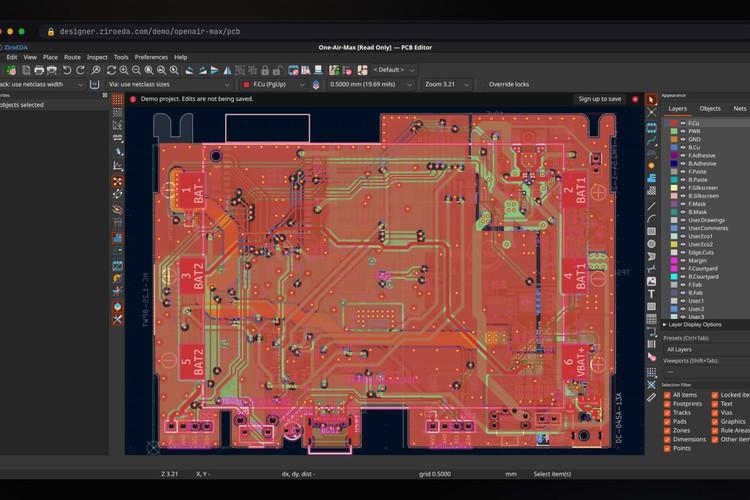Click the Margin layer color swatch
Viewport: 750px width, 500px height.
pos(674,261)
